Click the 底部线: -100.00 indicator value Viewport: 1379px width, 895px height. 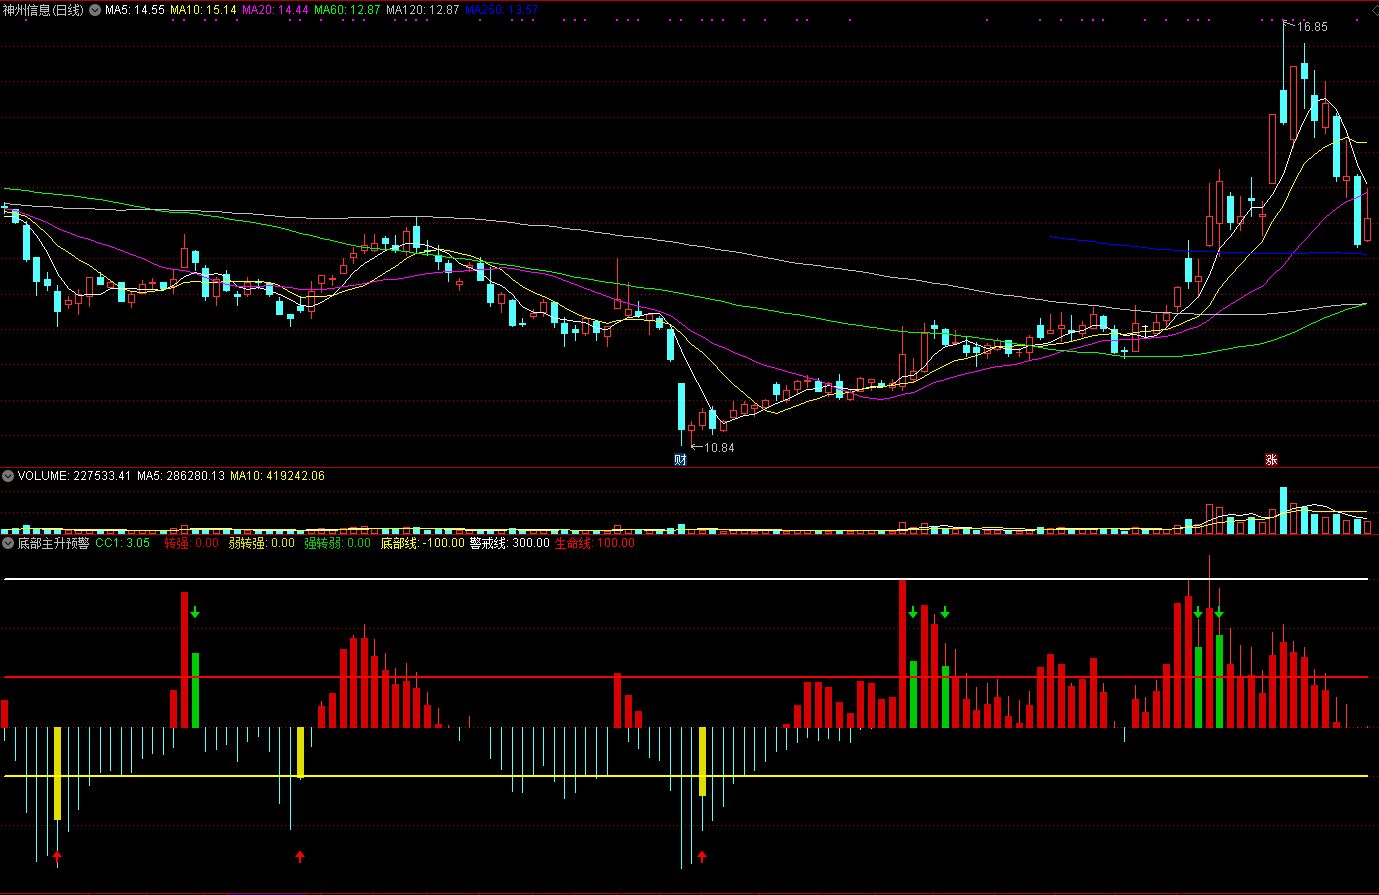click(x=423, y=543)
